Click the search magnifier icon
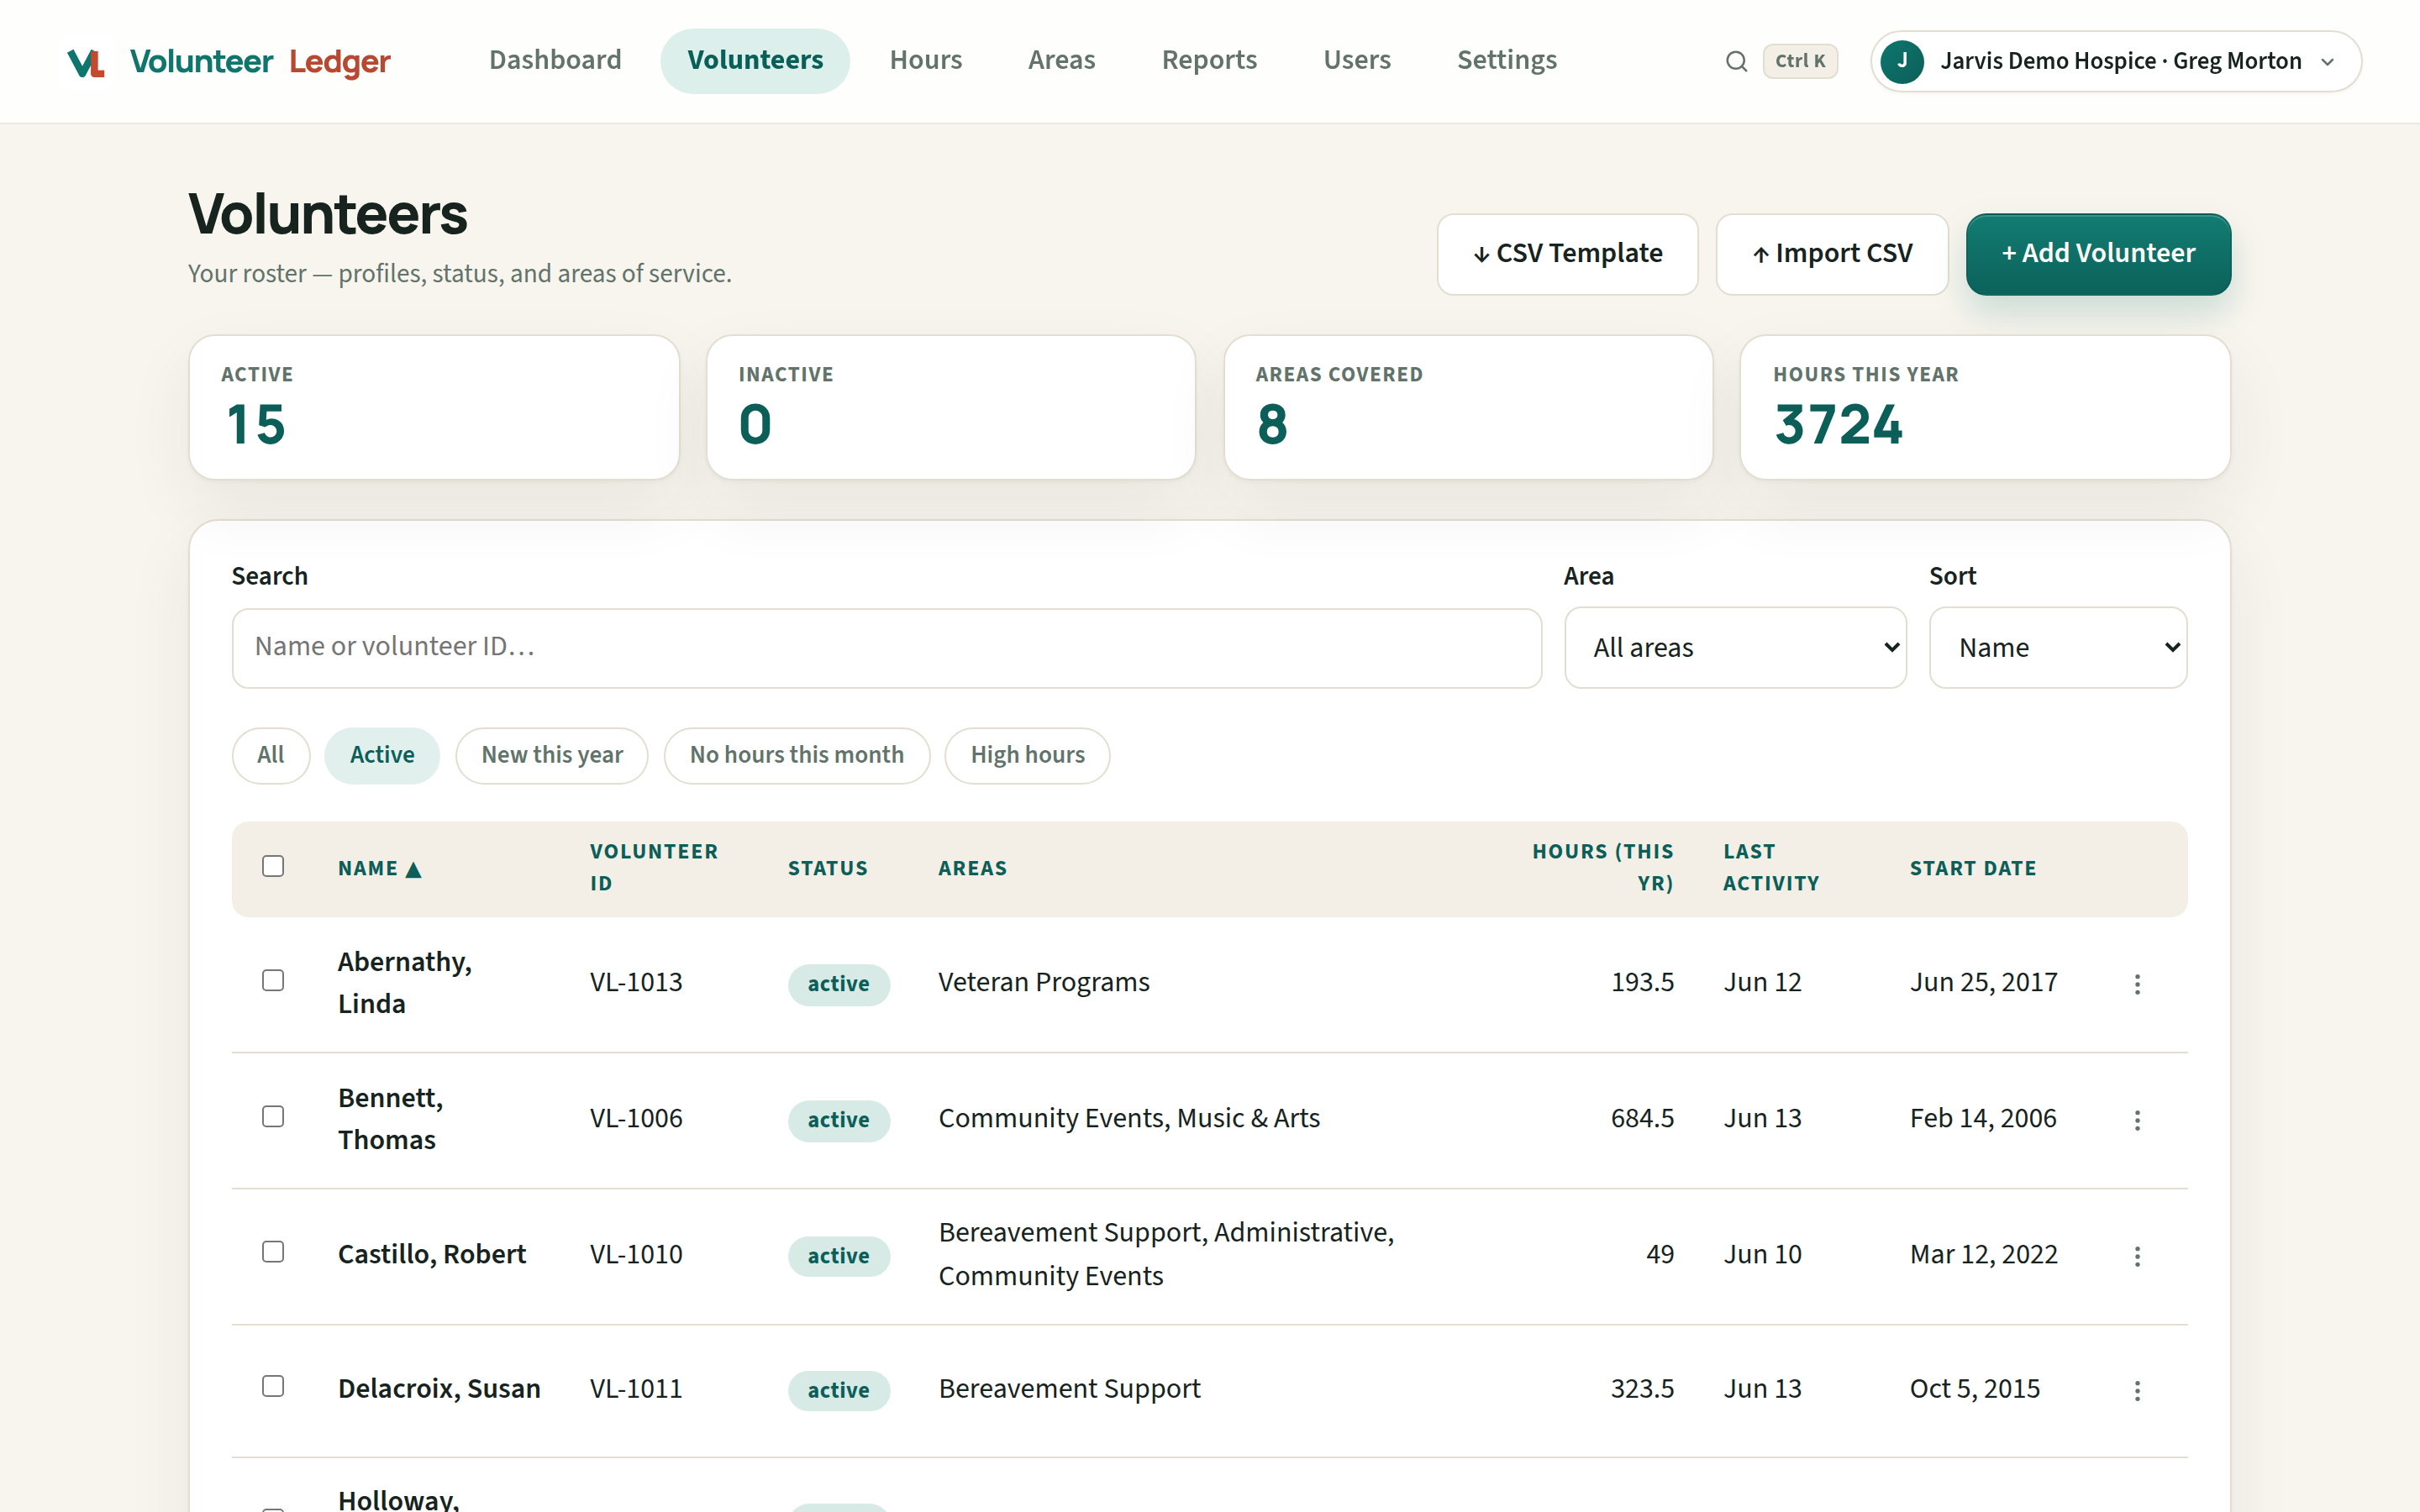The height and width of the screenshot is (1512, 2420). [1736, 62]
